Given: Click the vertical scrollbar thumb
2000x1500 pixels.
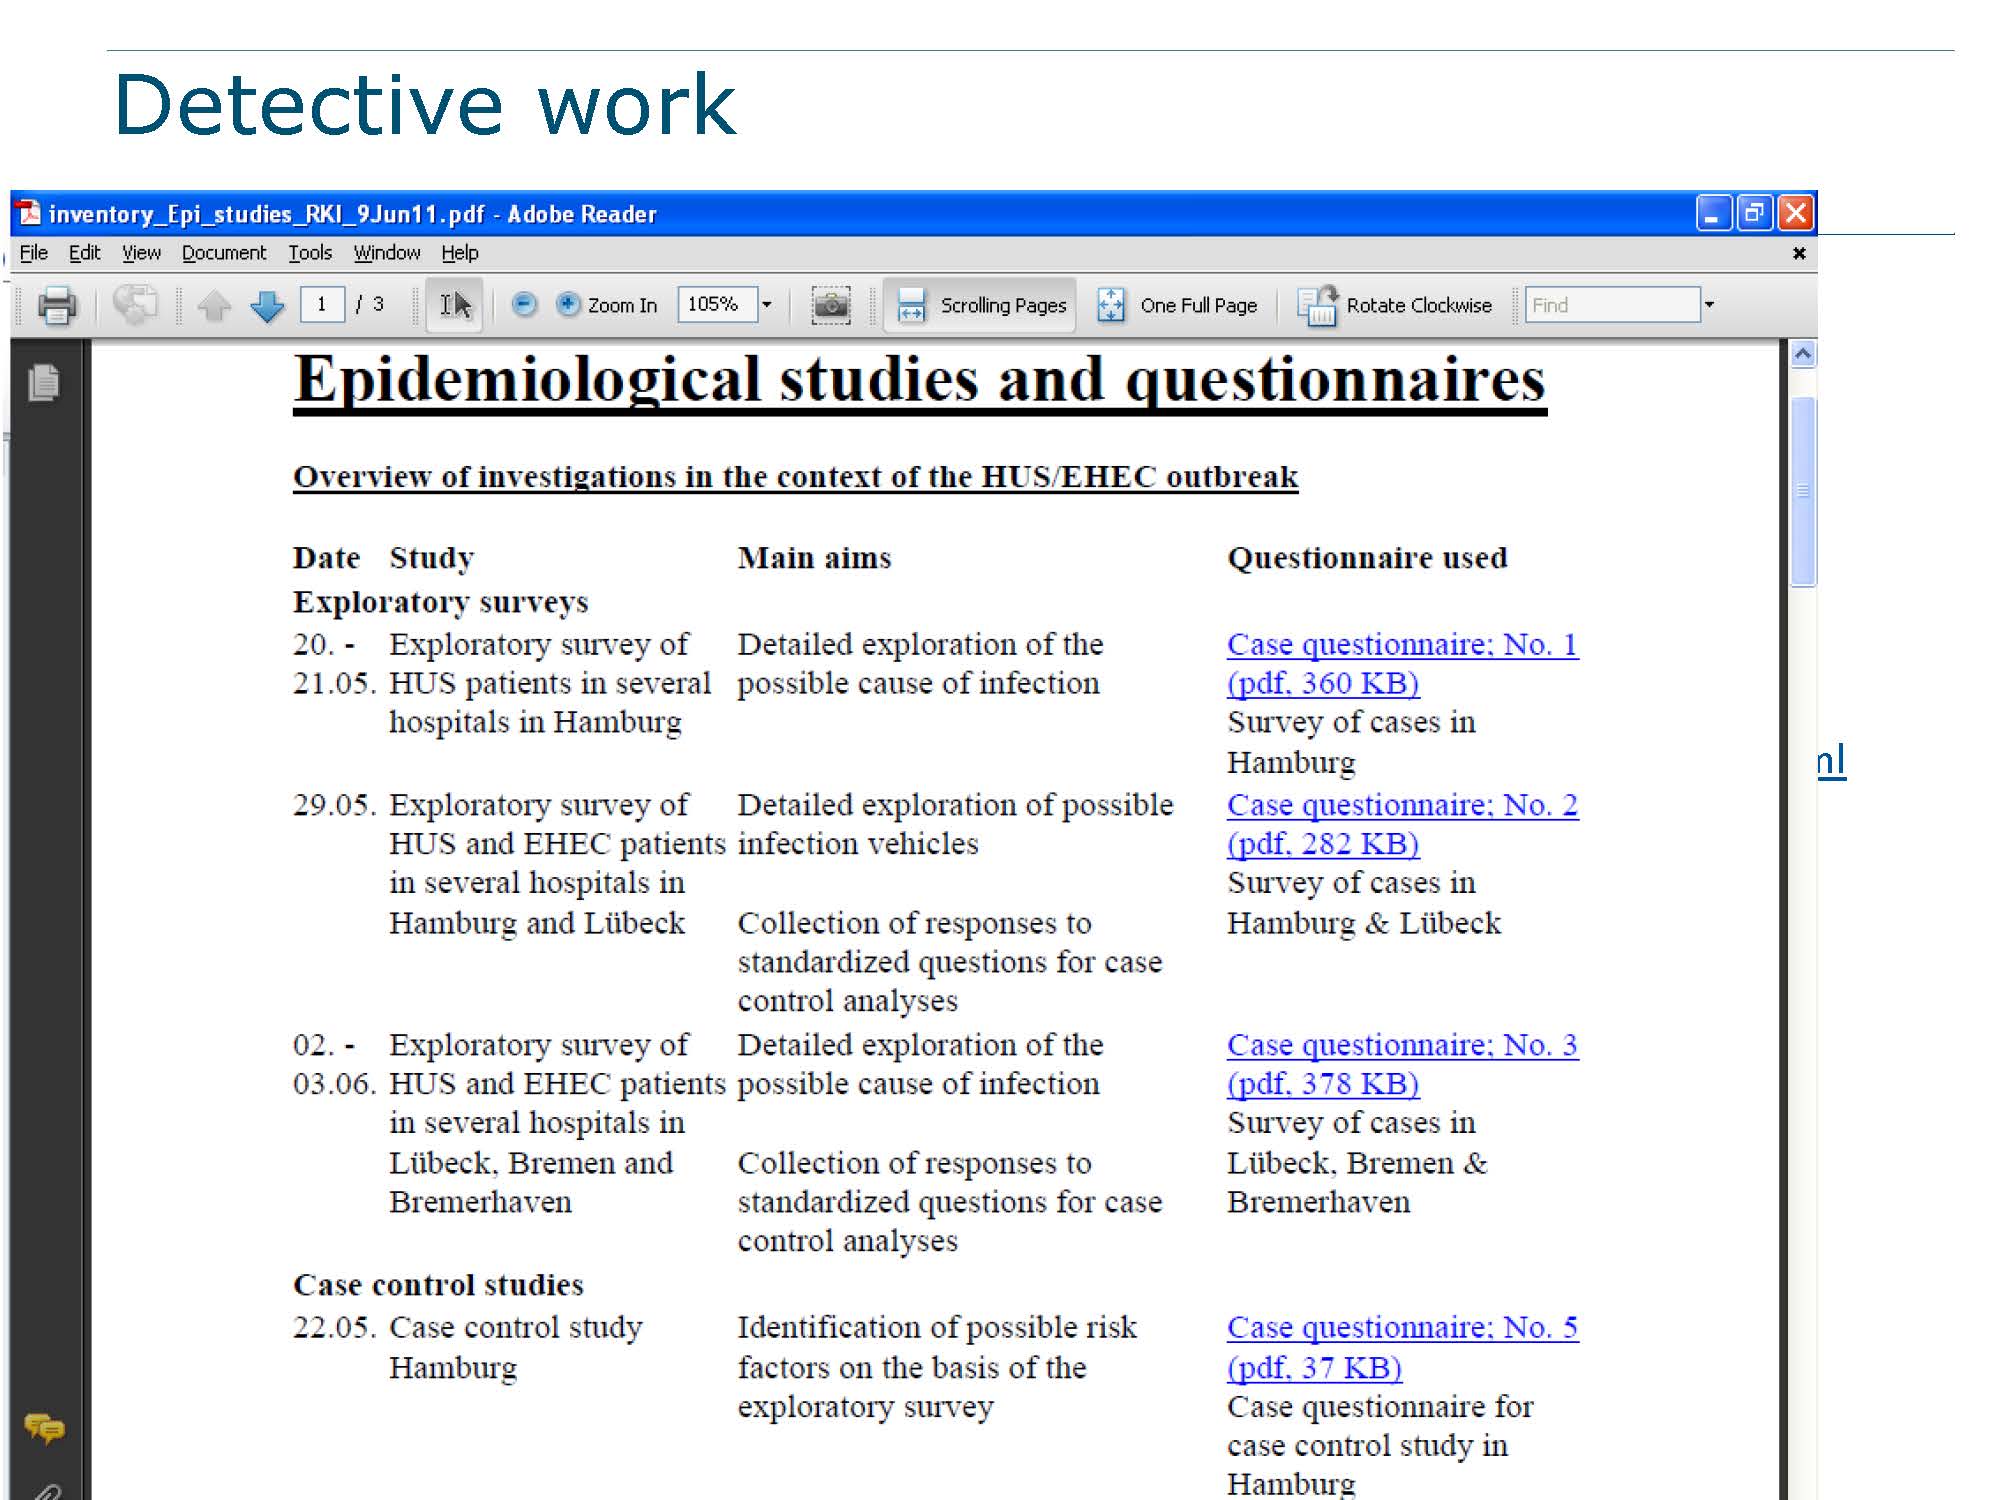Looking at the screenshot, I should (x=1803, y=491).
